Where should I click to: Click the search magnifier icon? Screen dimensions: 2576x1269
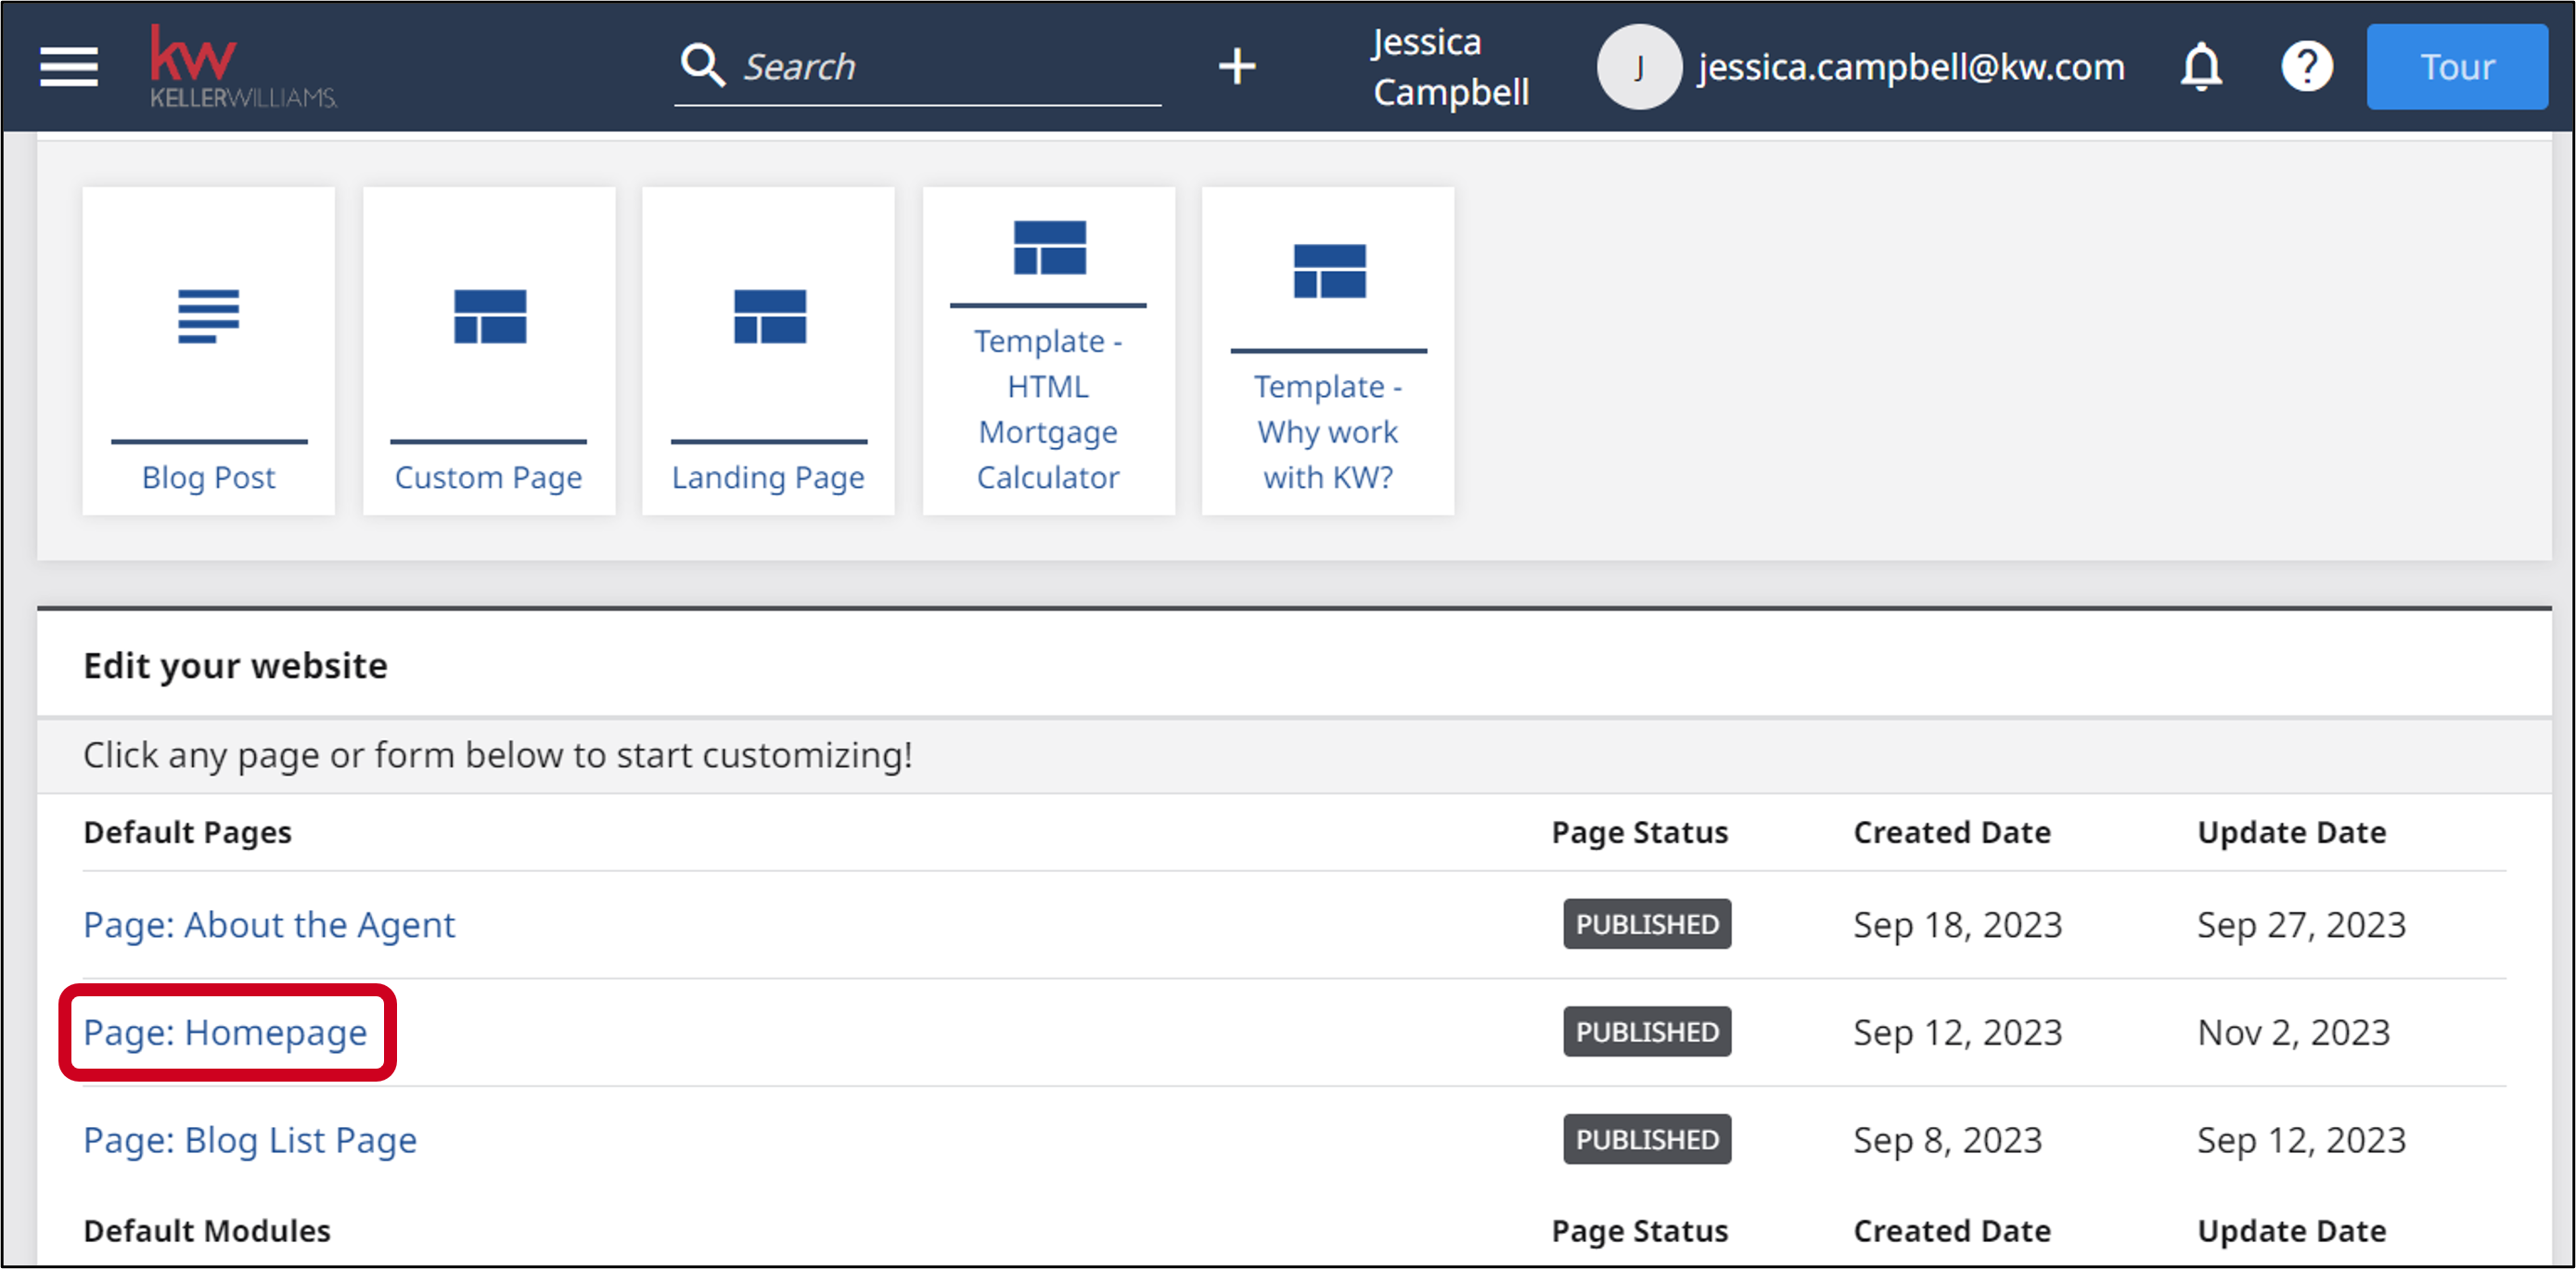pyautogui.click(x=702, y=66)
